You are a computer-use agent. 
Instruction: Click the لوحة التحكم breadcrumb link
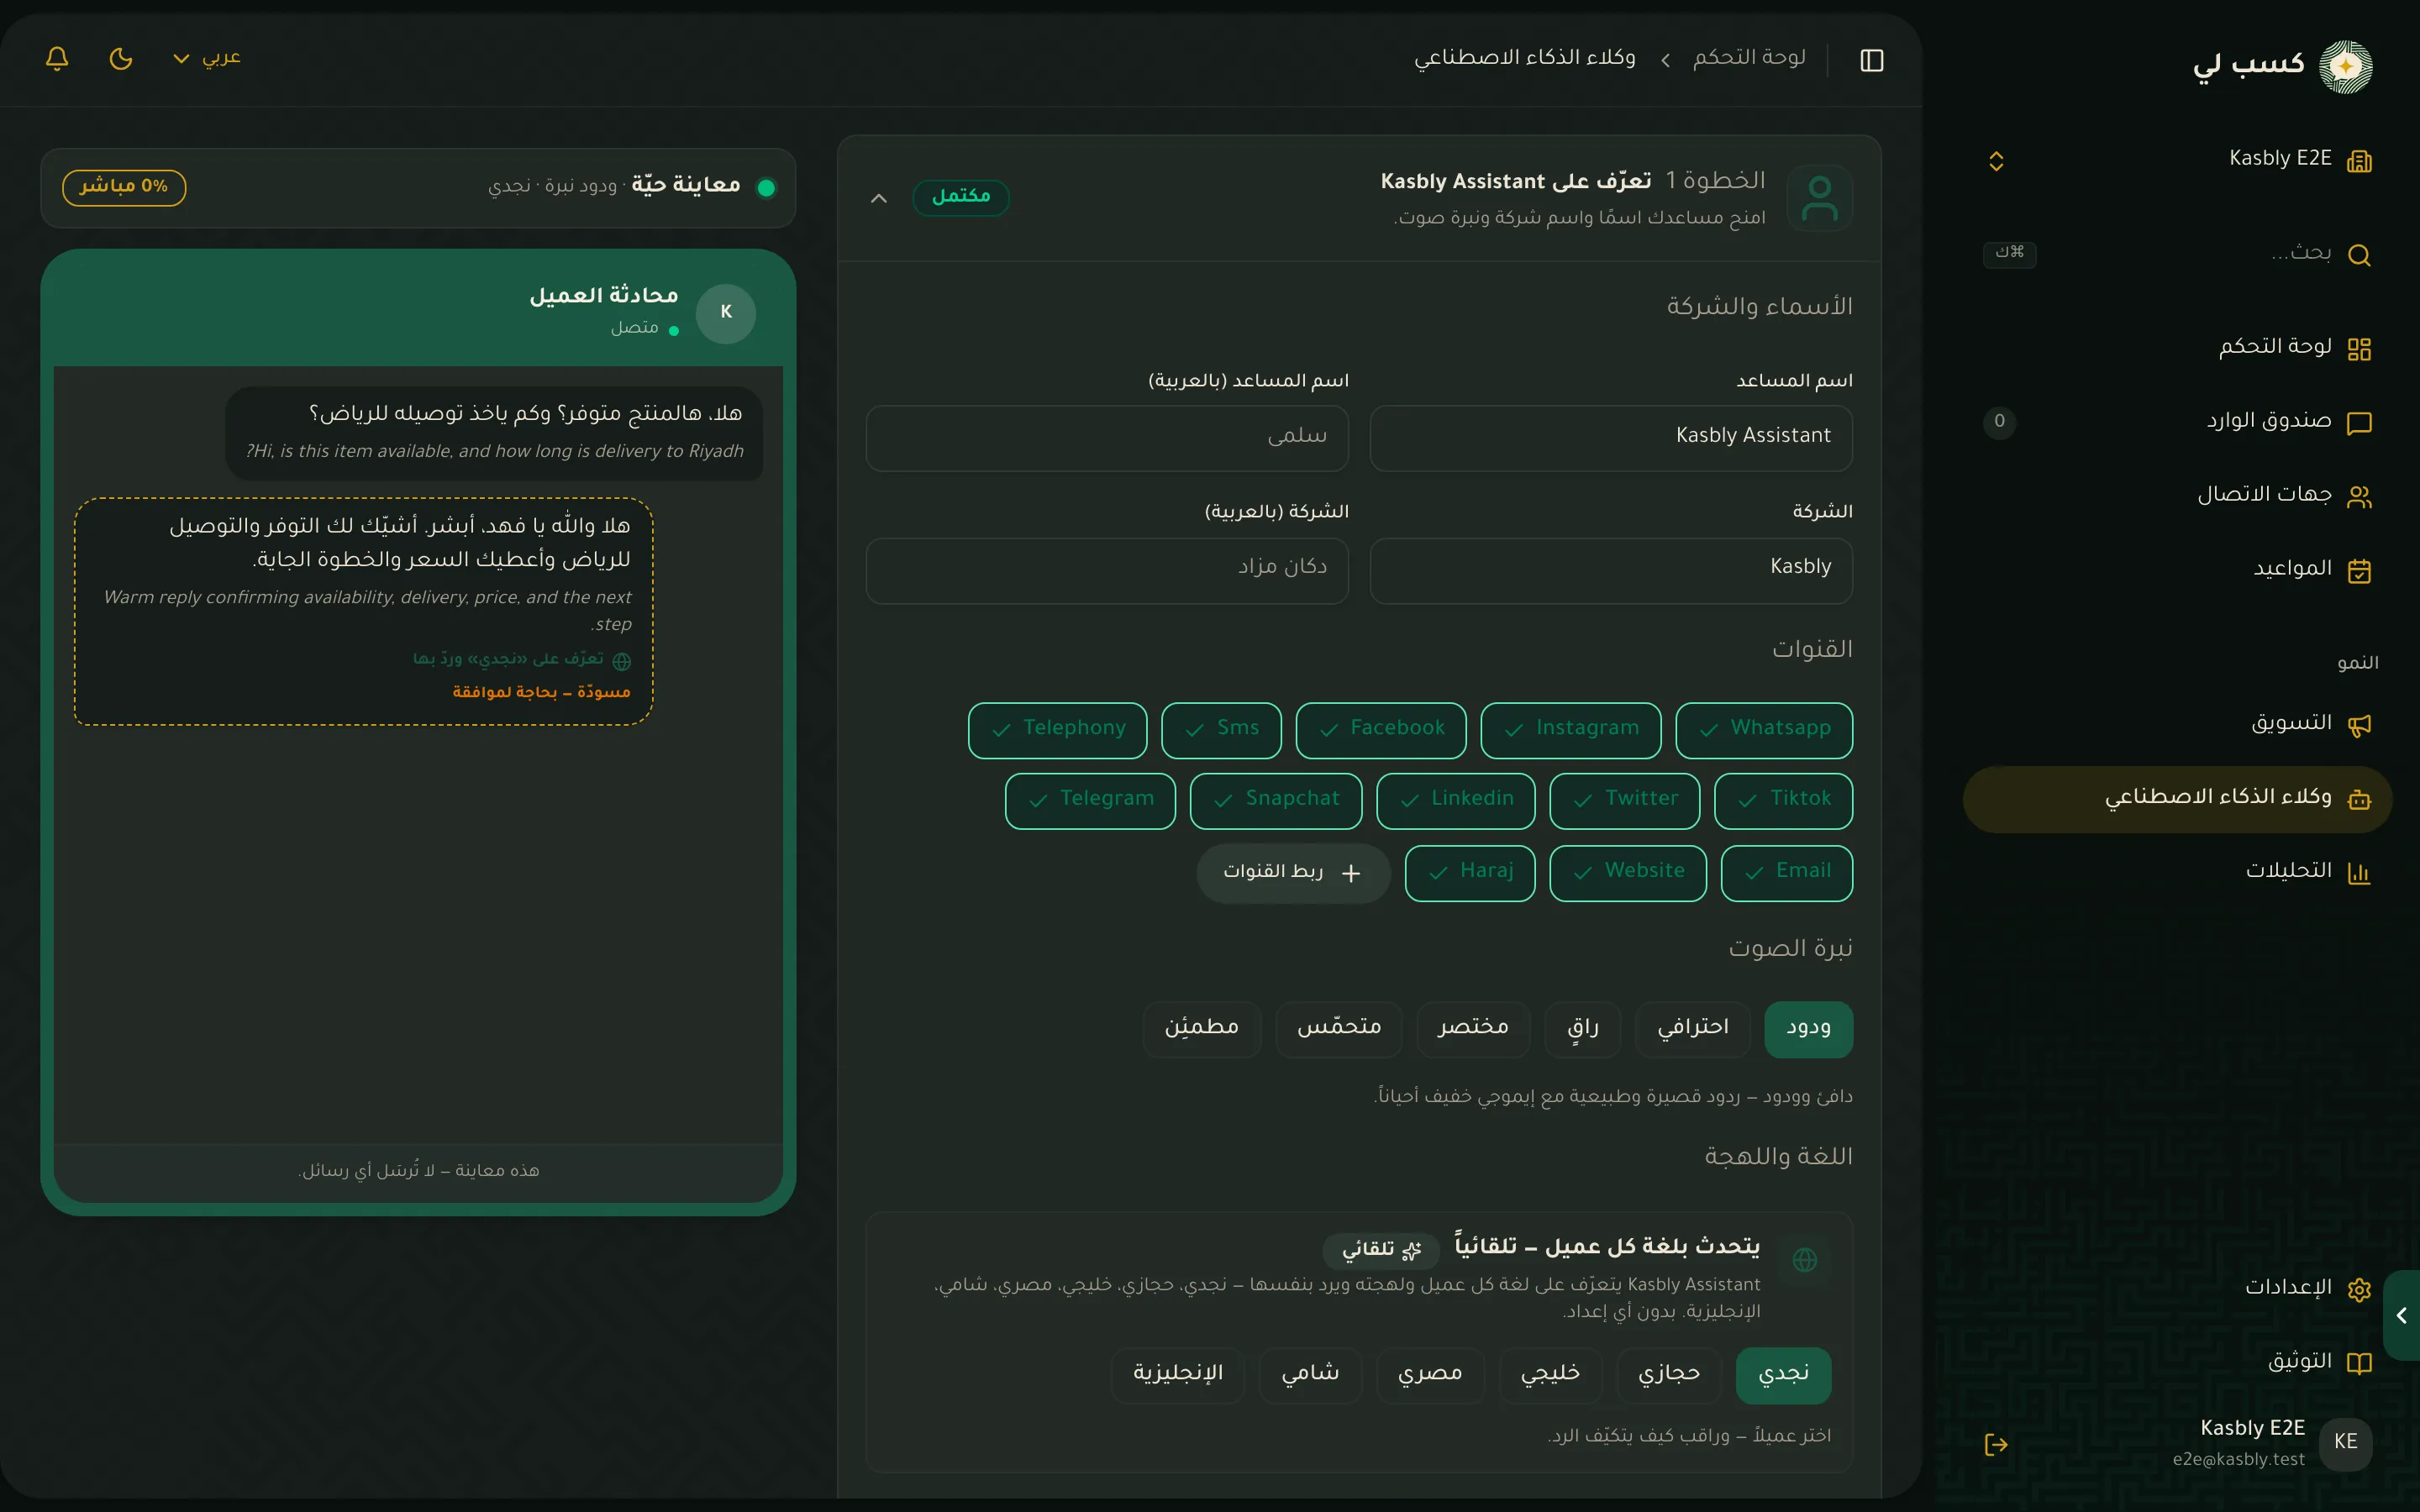[1749, 58]
